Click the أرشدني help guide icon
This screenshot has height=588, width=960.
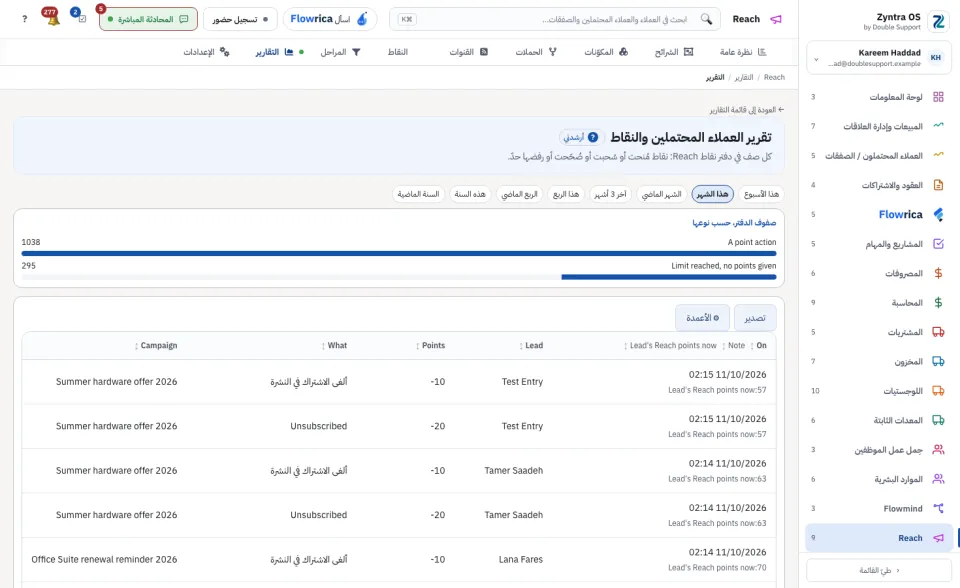[593, 137]
